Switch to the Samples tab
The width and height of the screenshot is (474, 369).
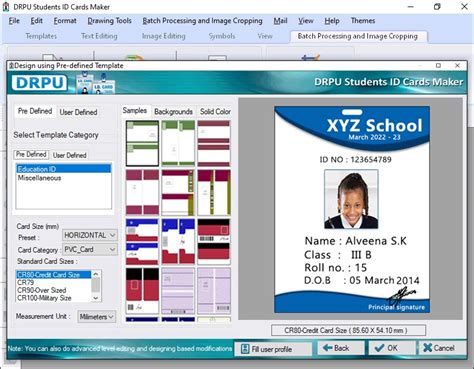tap(135, 110)
